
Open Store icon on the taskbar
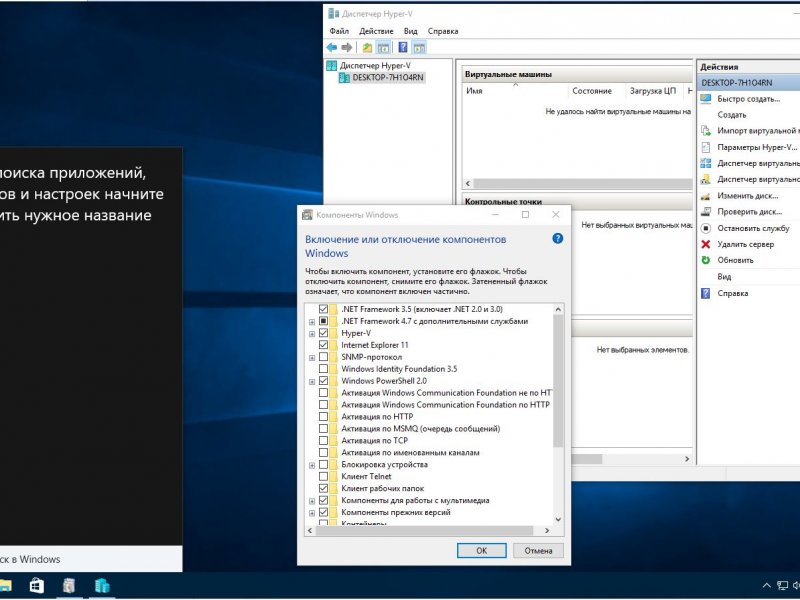(37, 586)
